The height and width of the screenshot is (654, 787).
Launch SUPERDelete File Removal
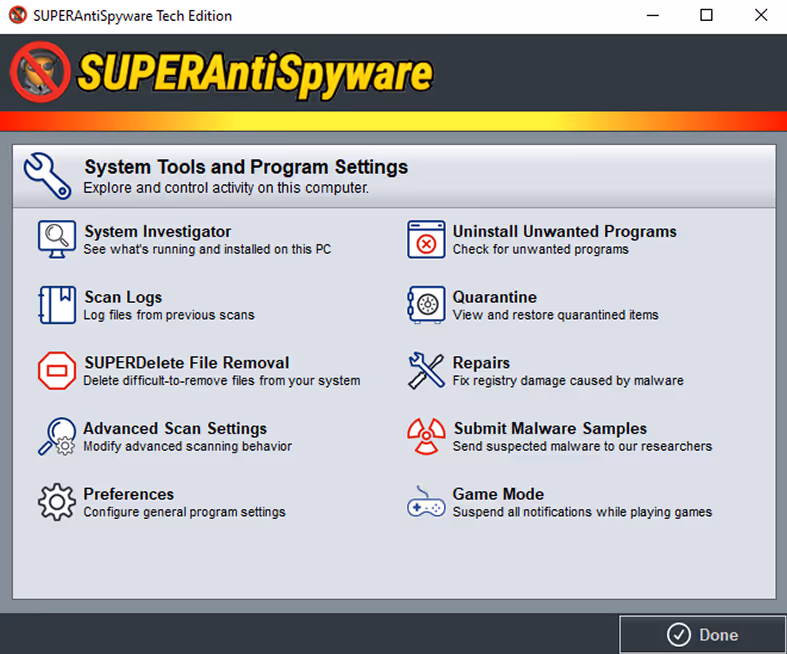[187, 363]
